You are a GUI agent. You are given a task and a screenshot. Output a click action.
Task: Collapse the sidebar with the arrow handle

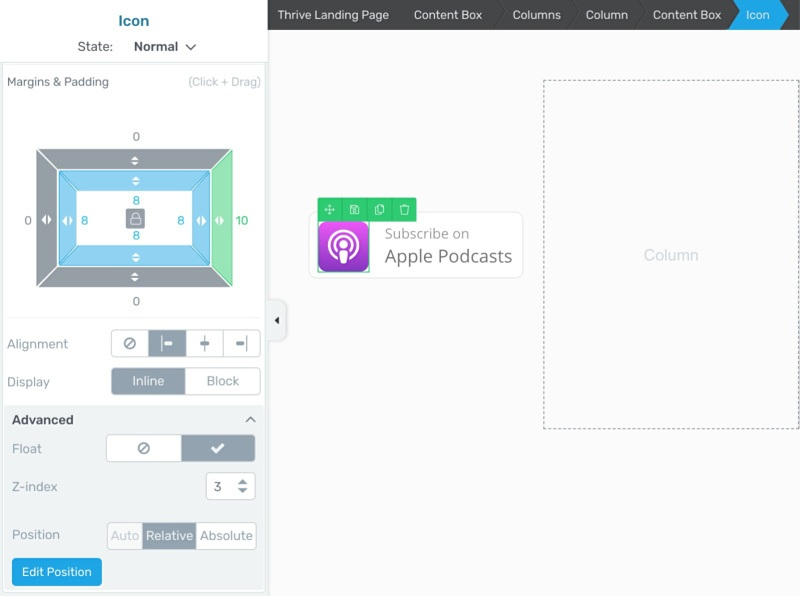click(277, 321)
